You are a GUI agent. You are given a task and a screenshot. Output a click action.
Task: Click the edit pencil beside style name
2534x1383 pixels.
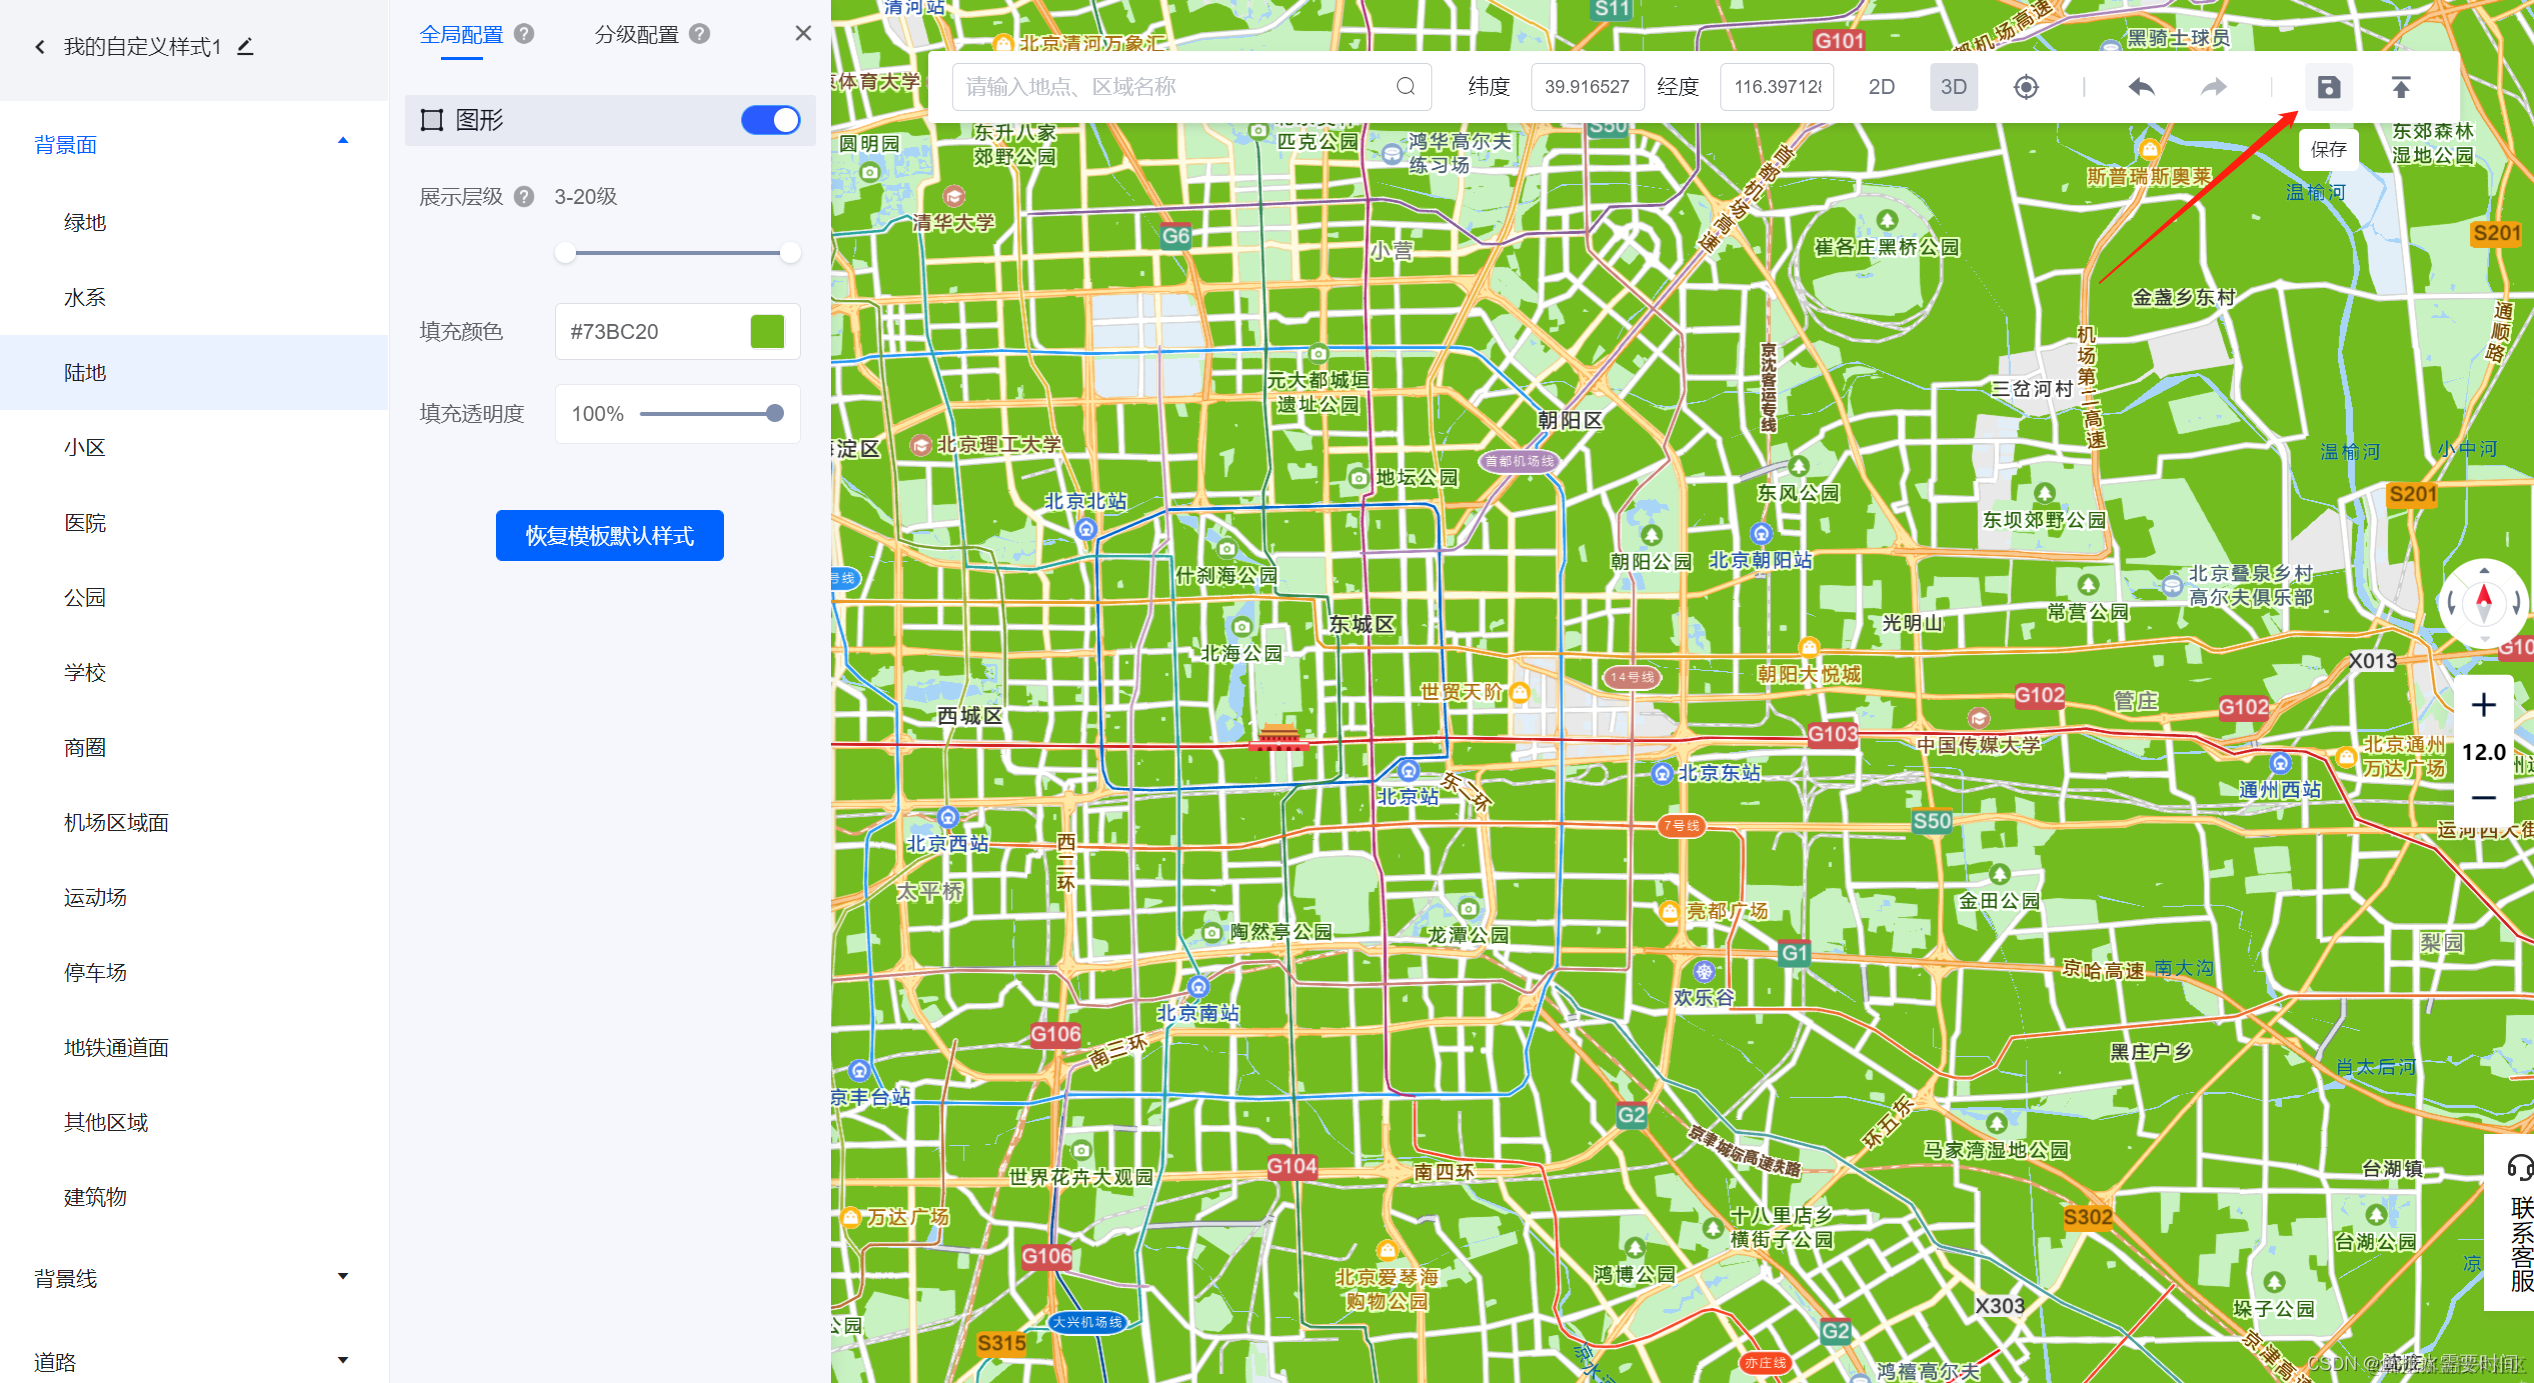[x=245, y=46]
